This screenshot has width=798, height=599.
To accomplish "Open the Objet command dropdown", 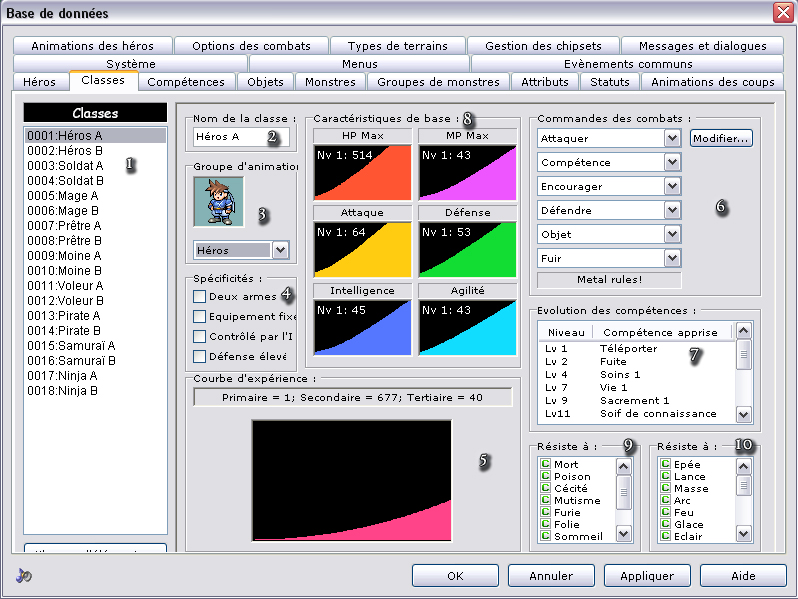I will click(672, 234).
